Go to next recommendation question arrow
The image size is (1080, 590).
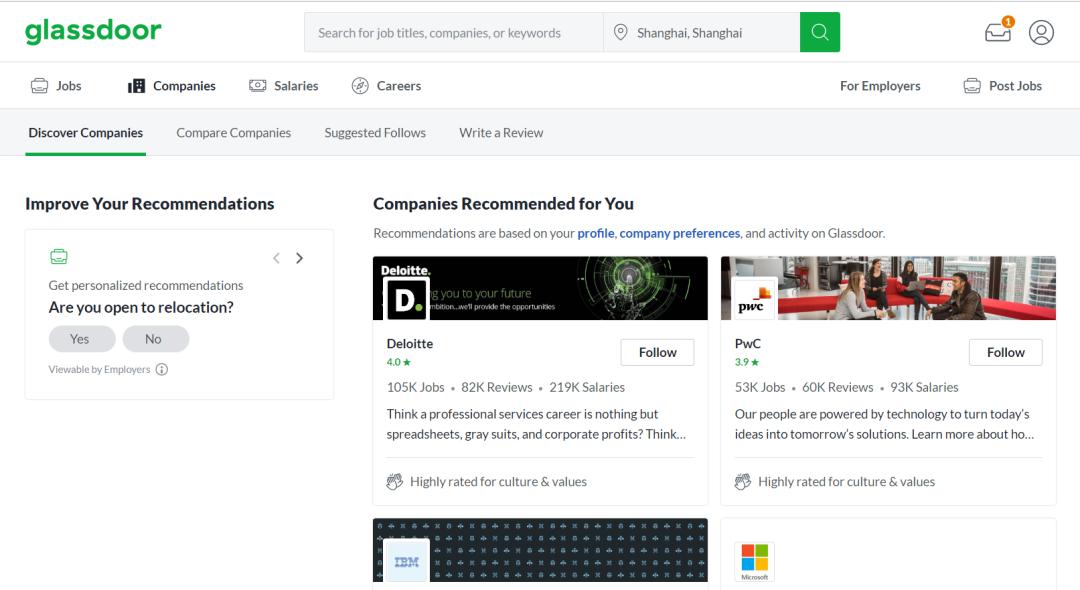(299, 258)
